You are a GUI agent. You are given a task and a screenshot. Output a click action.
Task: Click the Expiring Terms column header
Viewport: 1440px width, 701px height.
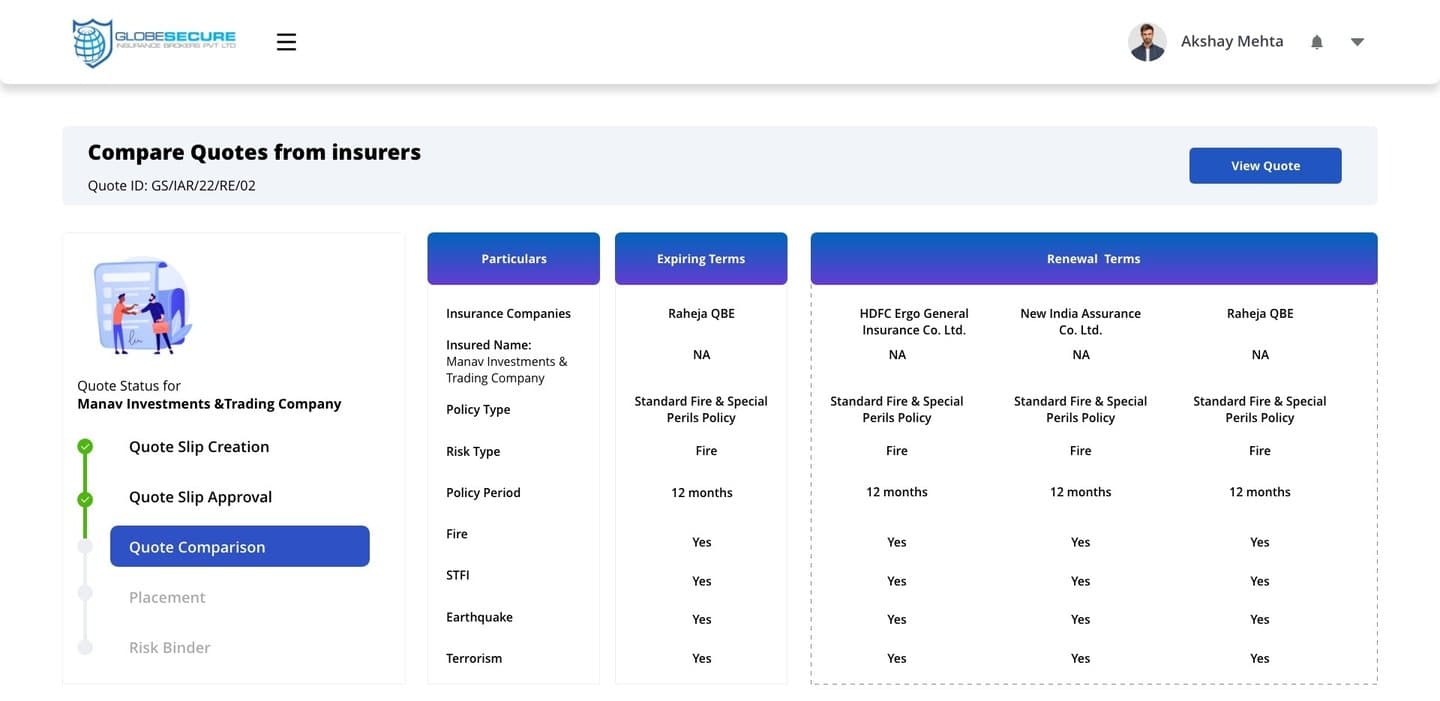[701, 259]
